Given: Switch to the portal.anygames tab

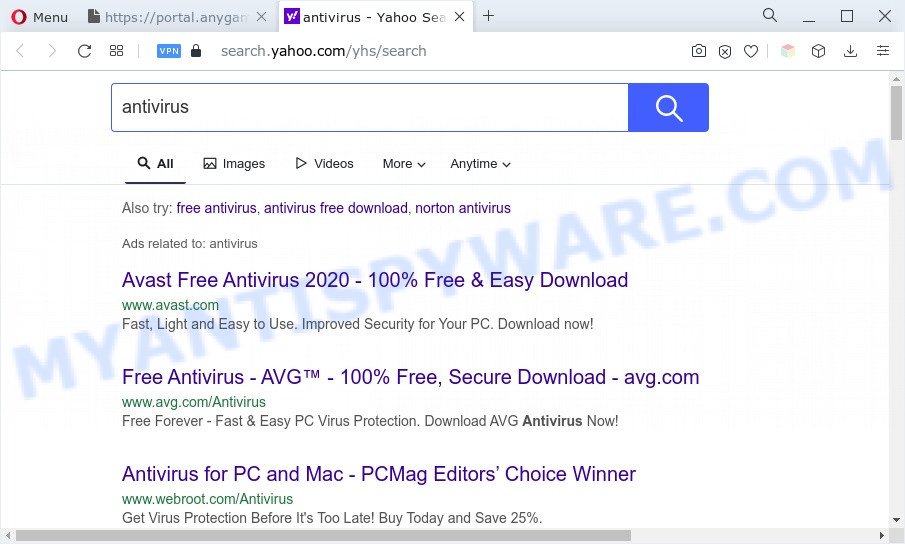Looking at the screenshot, I should [x=167, y=17].
